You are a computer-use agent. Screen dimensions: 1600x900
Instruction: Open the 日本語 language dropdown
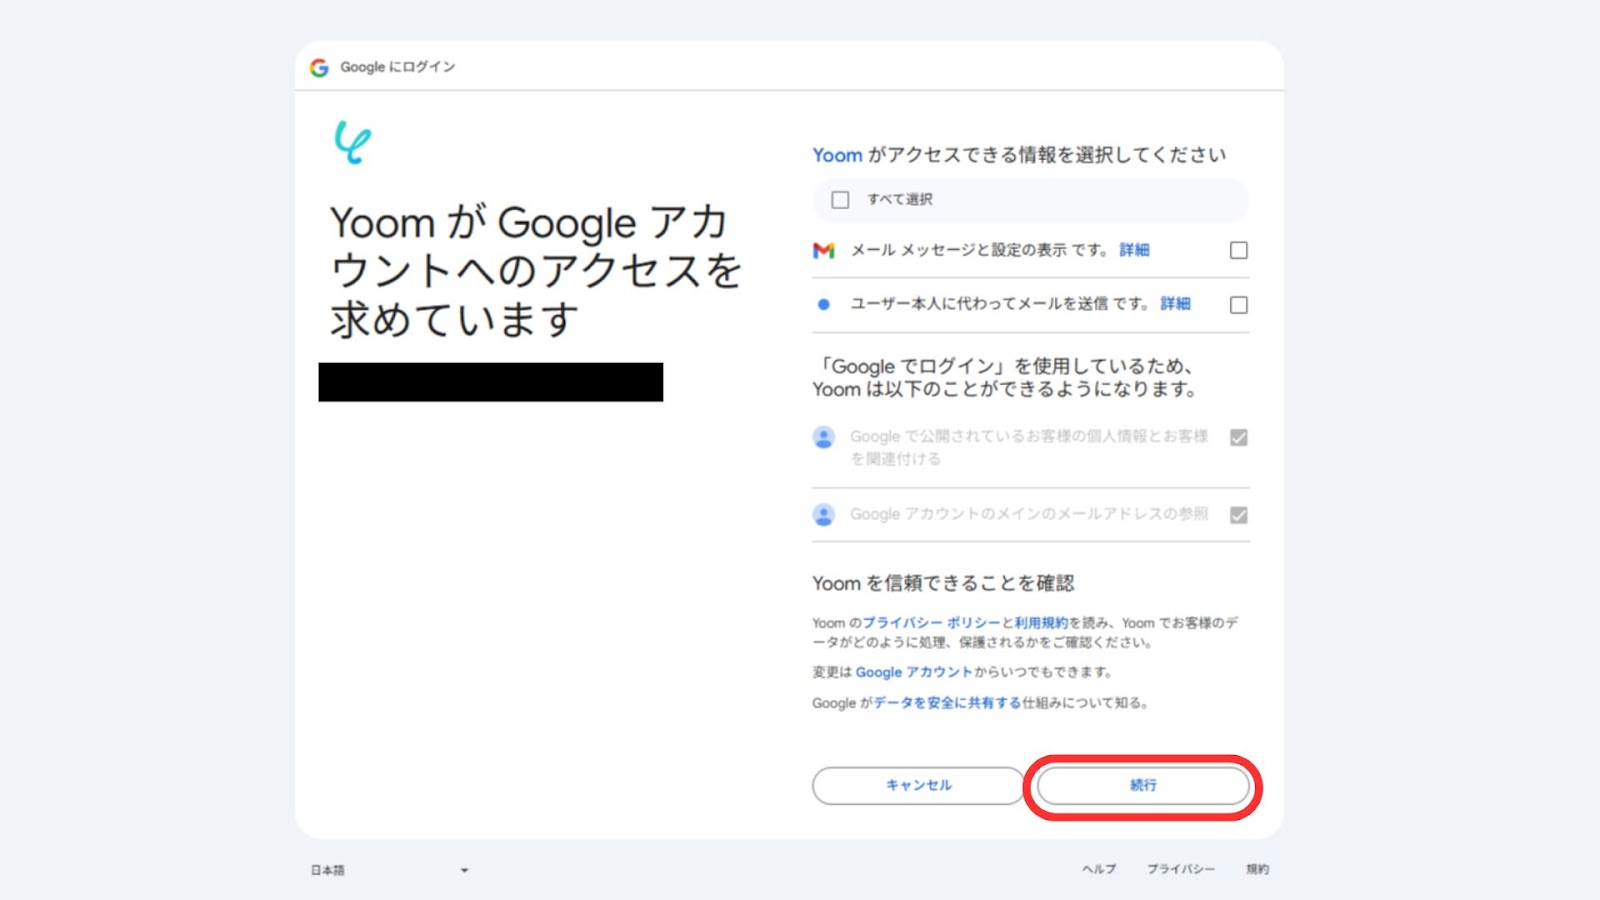coord(389,870)
